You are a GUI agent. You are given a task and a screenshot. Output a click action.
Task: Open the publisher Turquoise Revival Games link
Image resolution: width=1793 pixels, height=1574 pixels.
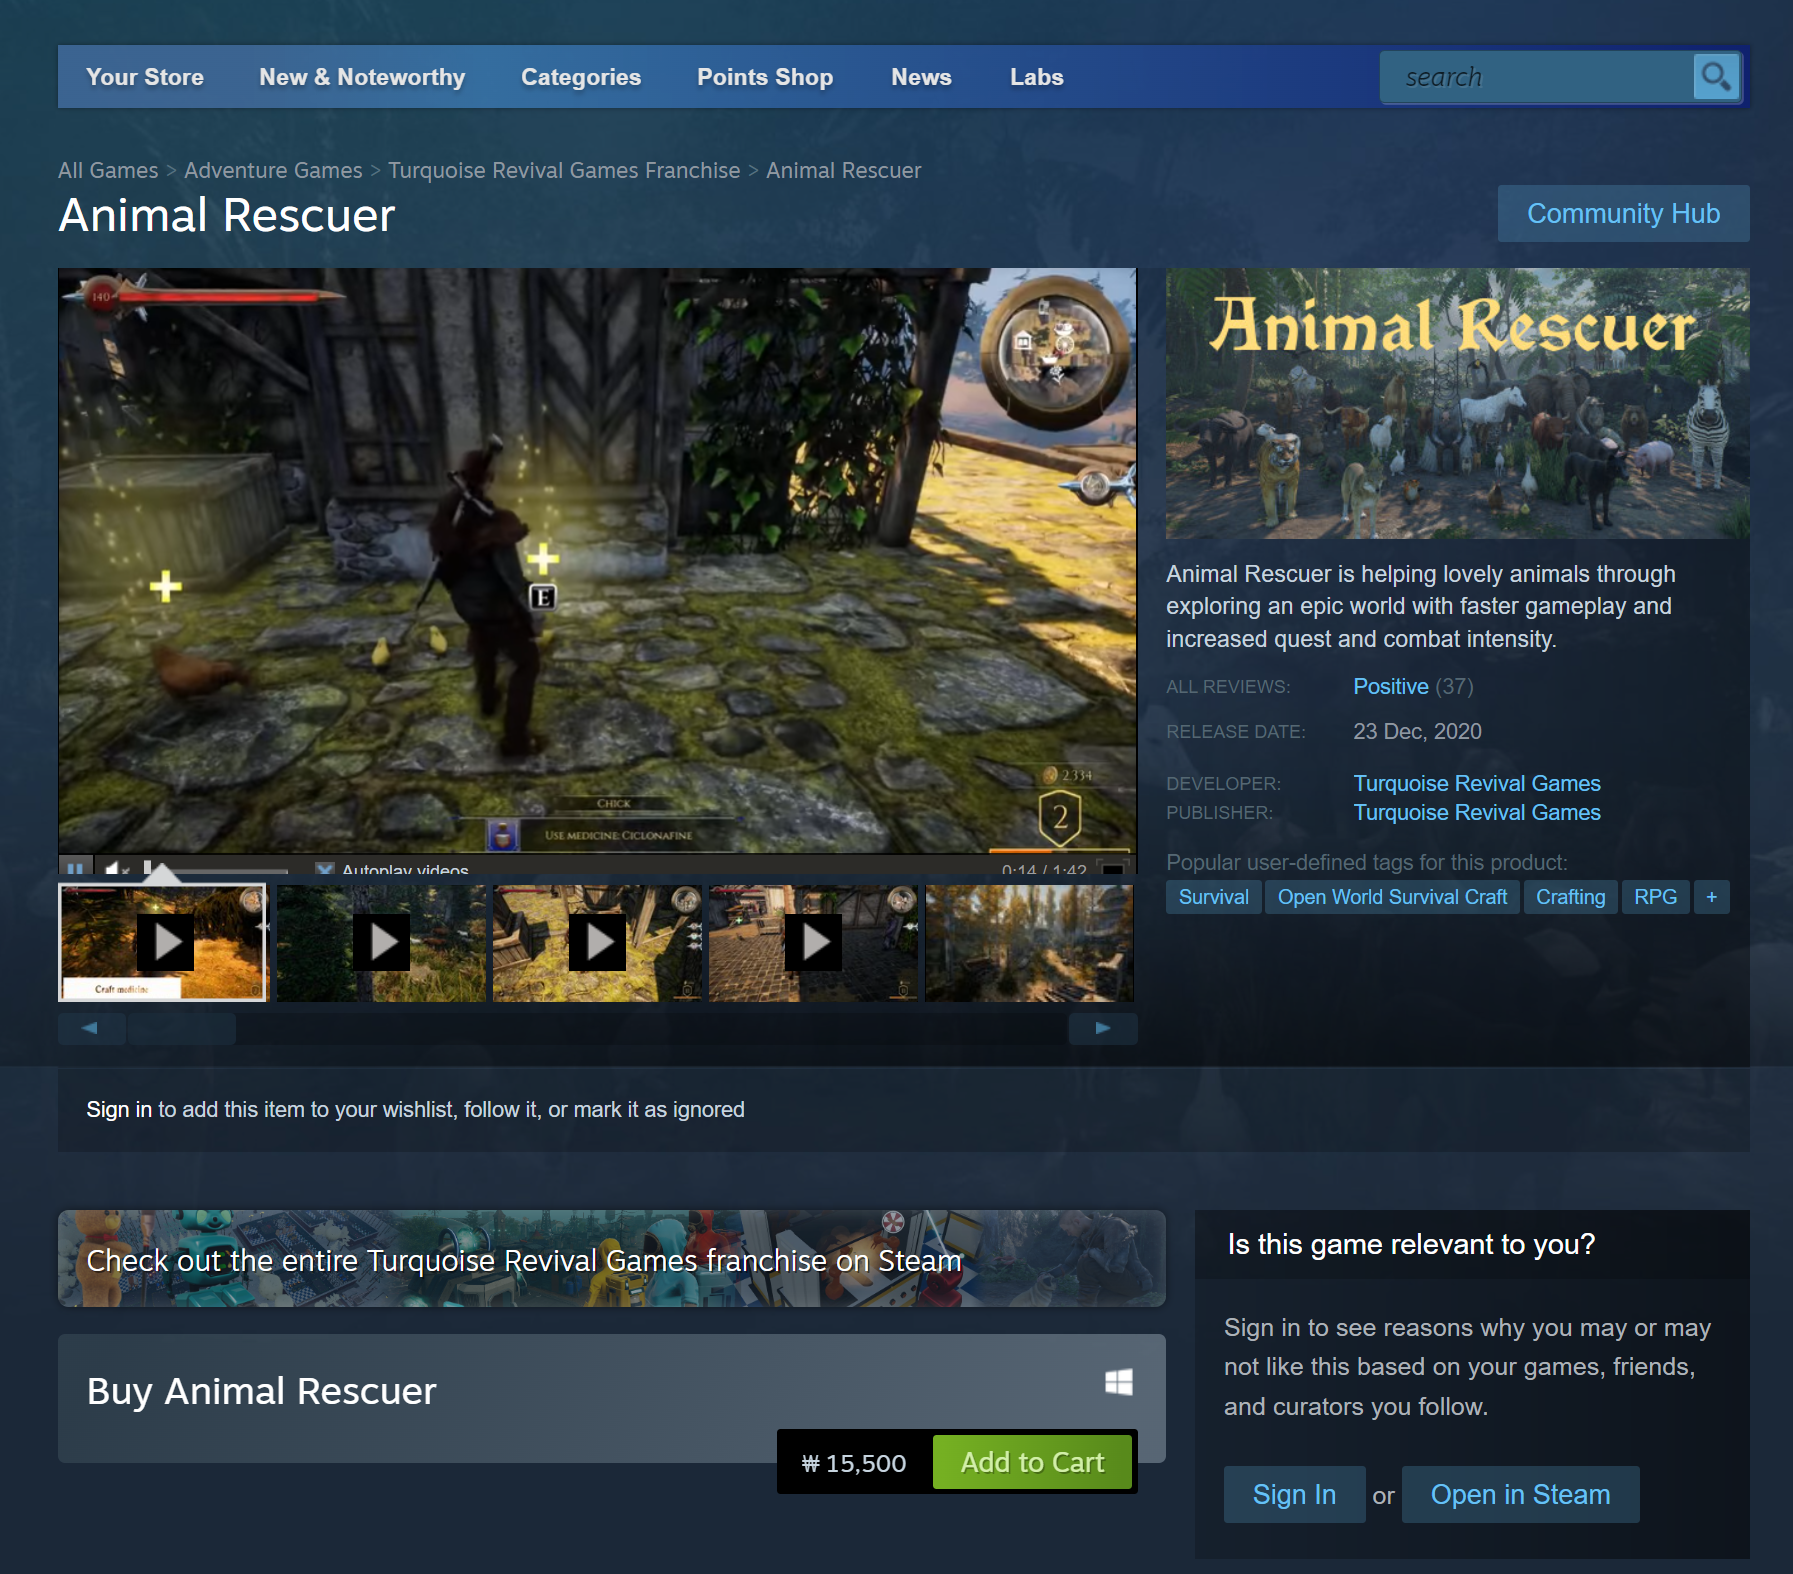click(x=1477, y=812)
